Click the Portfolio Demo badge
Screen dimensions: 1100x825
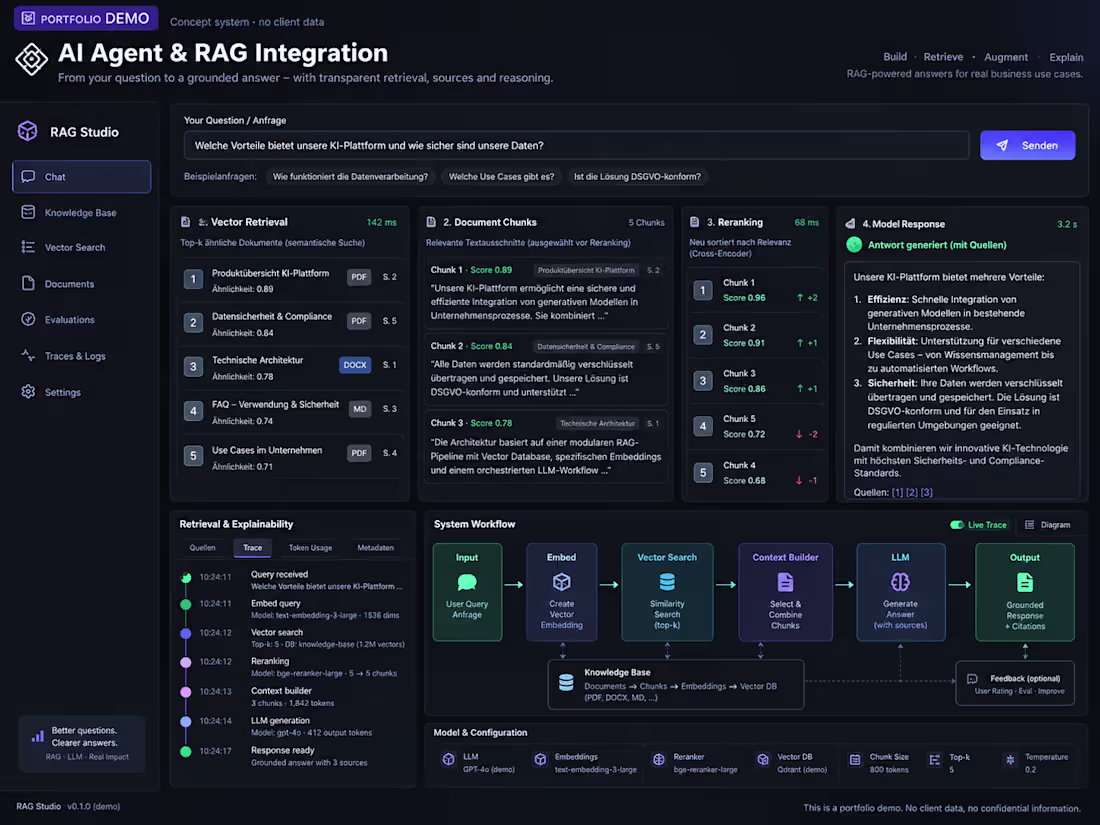(x=86, y=18)
